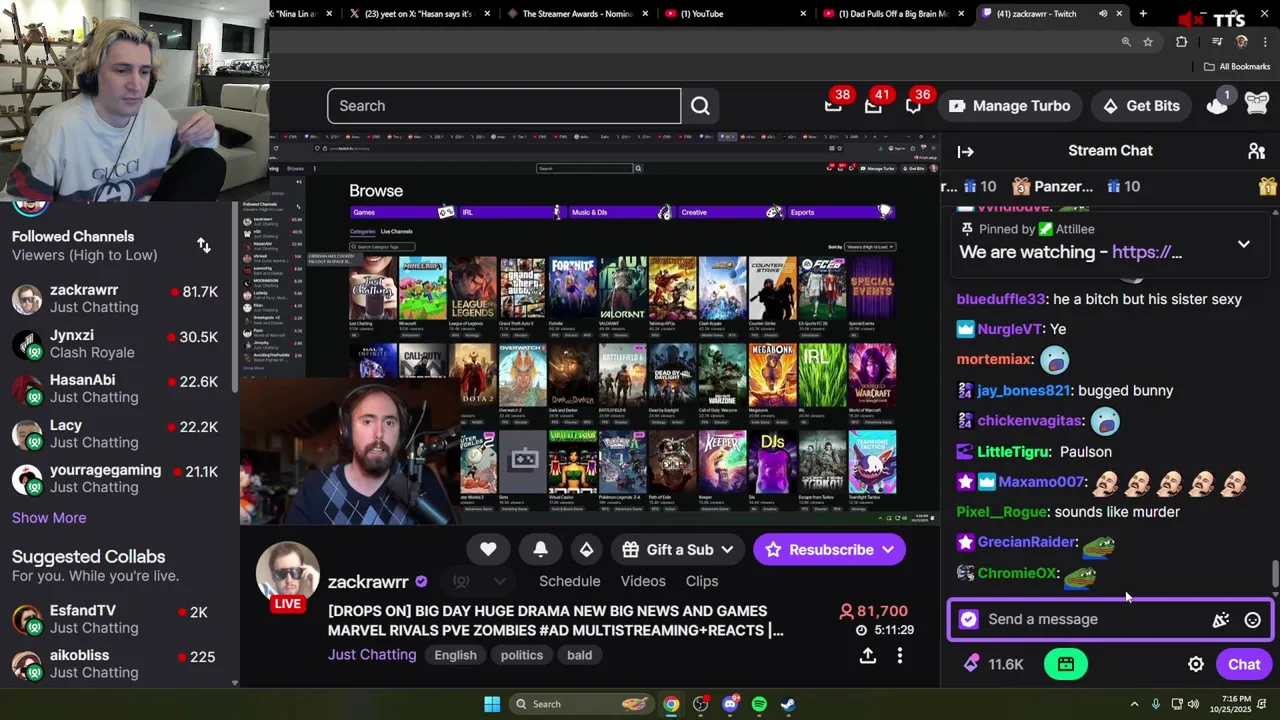This screenshot has height=720, width=1280.
Task: Open the Gift a Sub dropdown
Action: (678, 549)
